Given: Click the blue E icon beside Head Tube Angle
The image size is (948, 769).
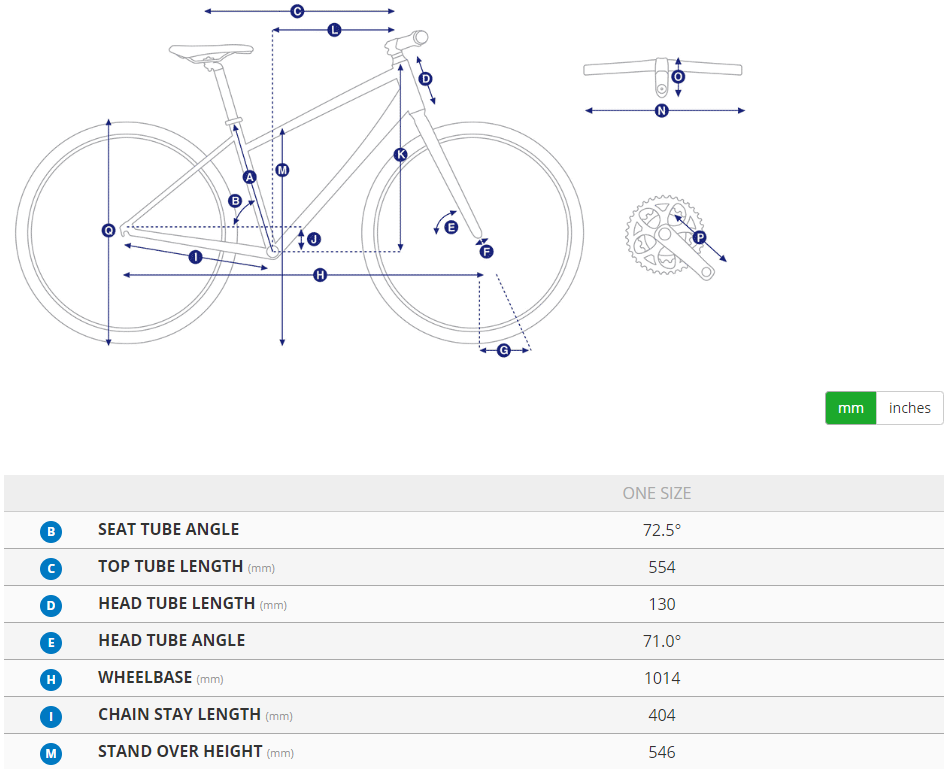Looking at the screenshot, I should [x=51, y=643].
